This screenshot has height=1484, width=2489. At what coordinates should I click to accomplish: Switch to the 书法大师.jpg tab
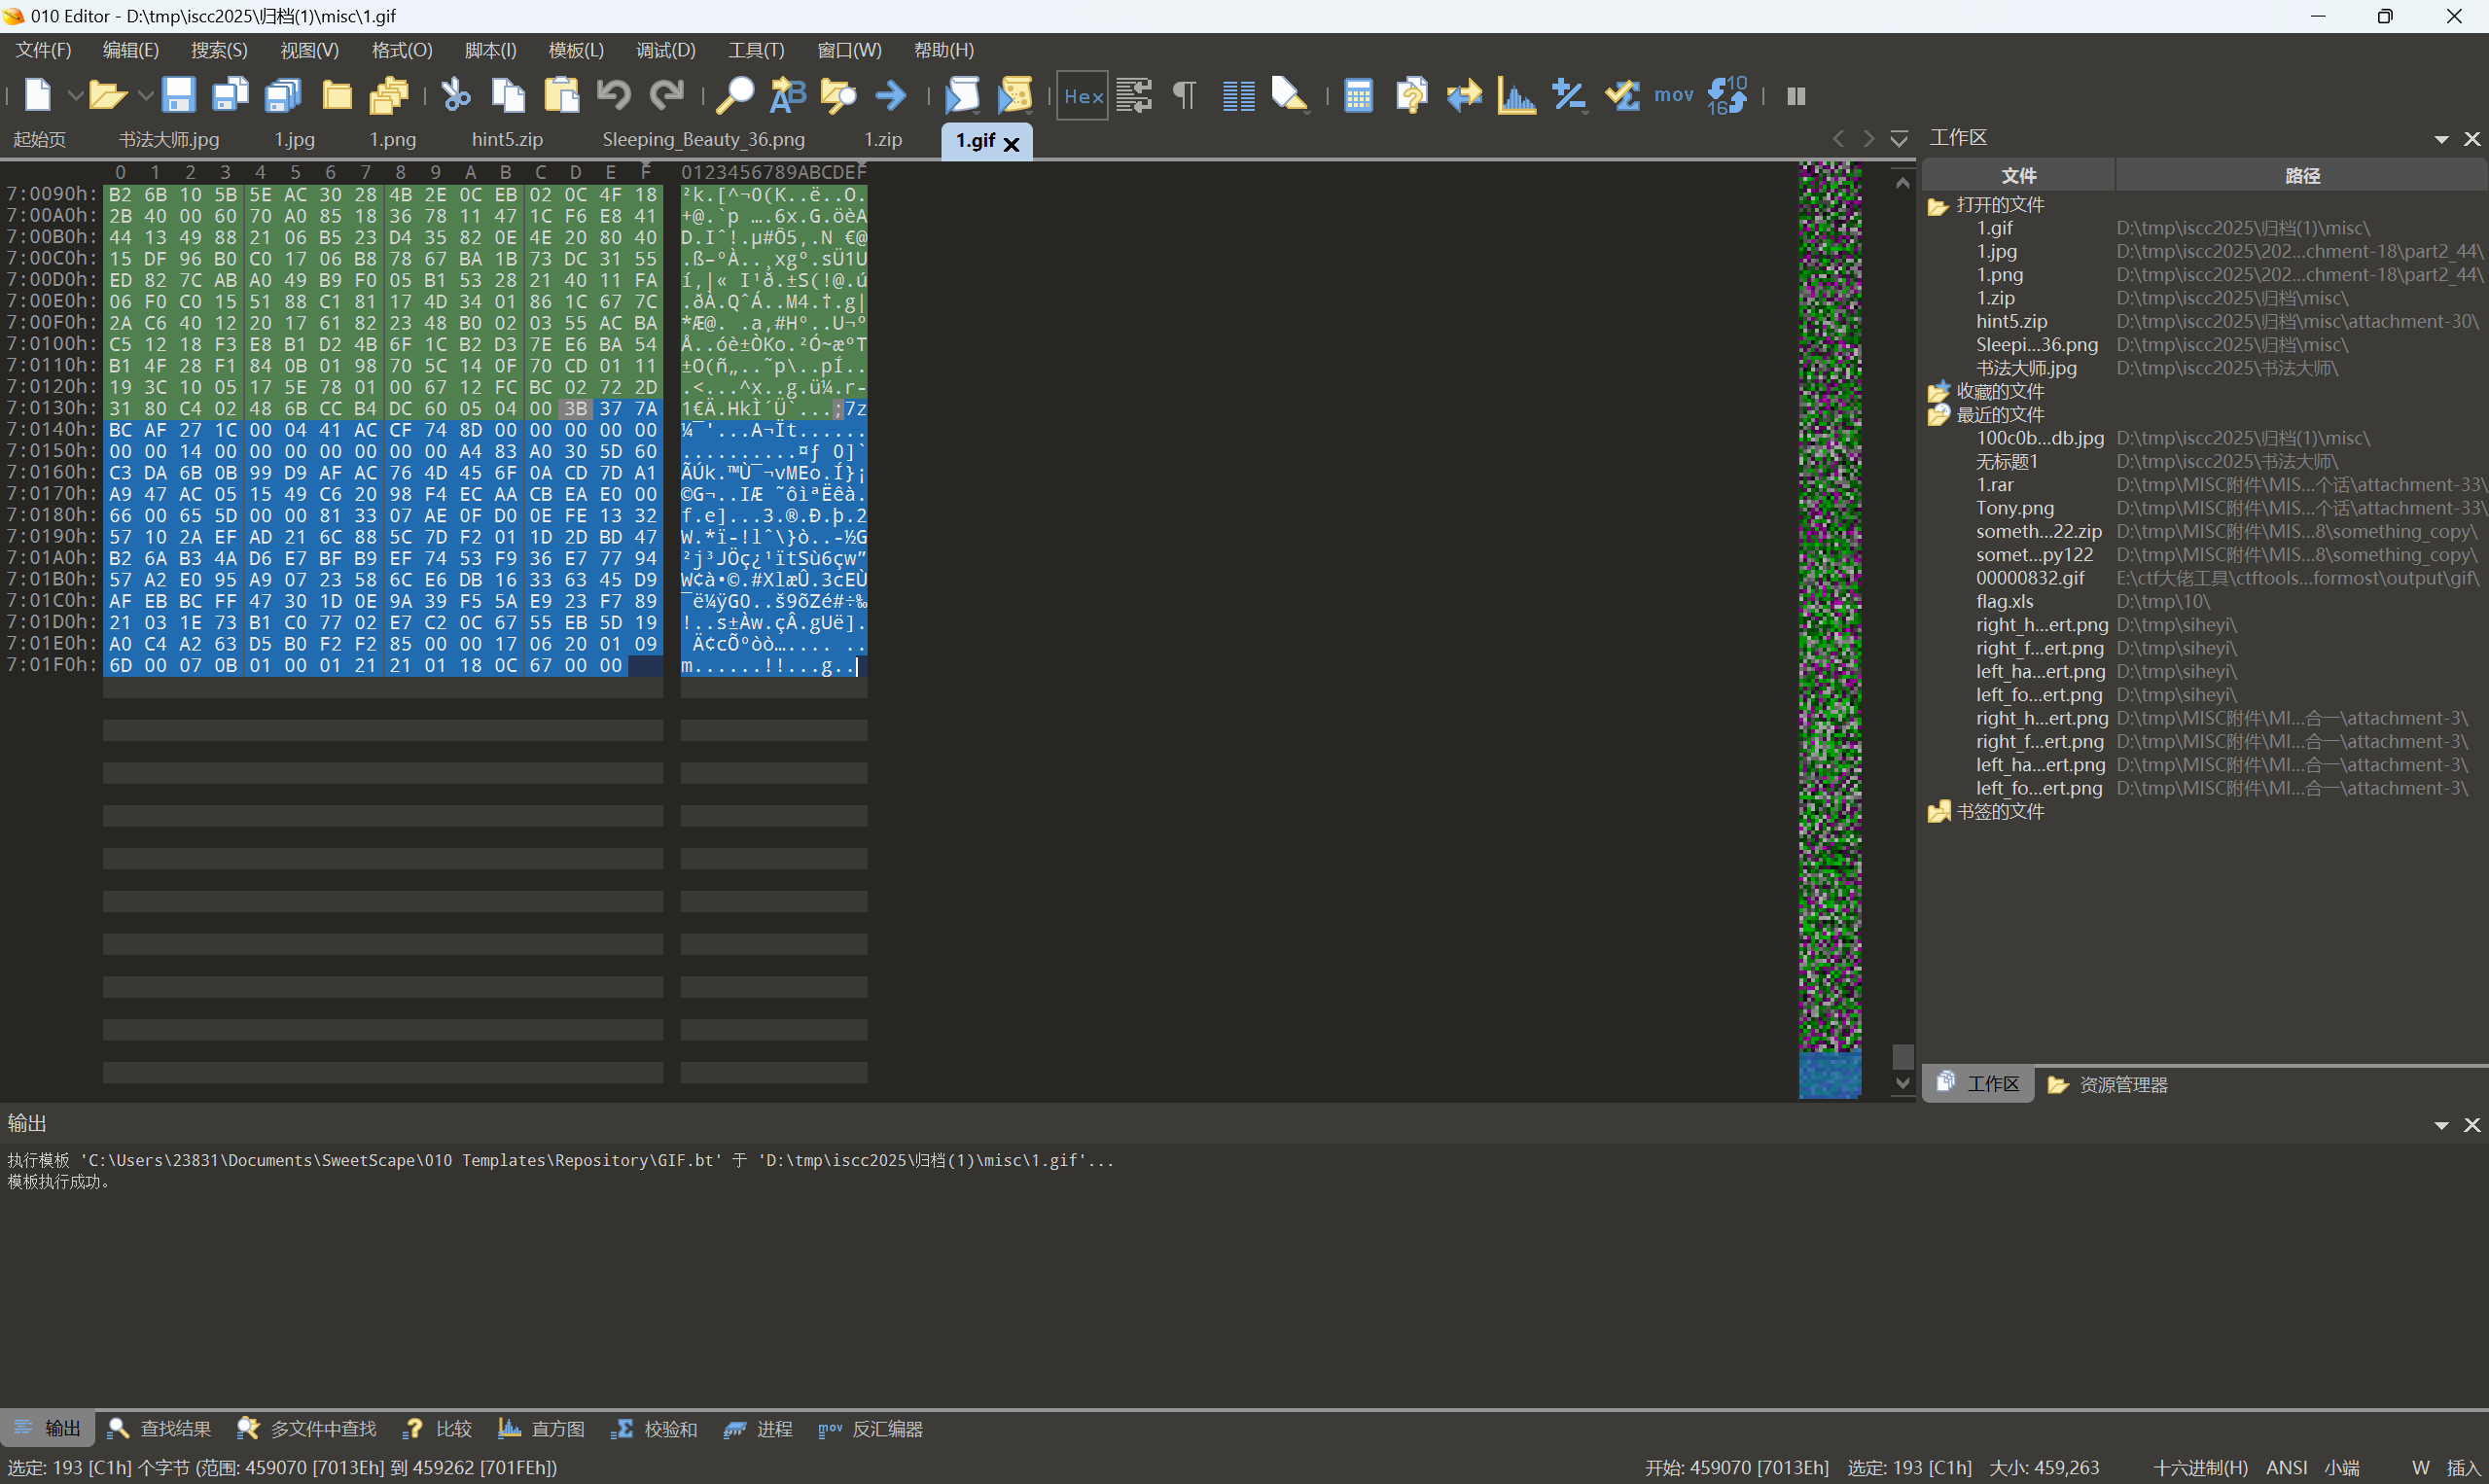[168, 139]
